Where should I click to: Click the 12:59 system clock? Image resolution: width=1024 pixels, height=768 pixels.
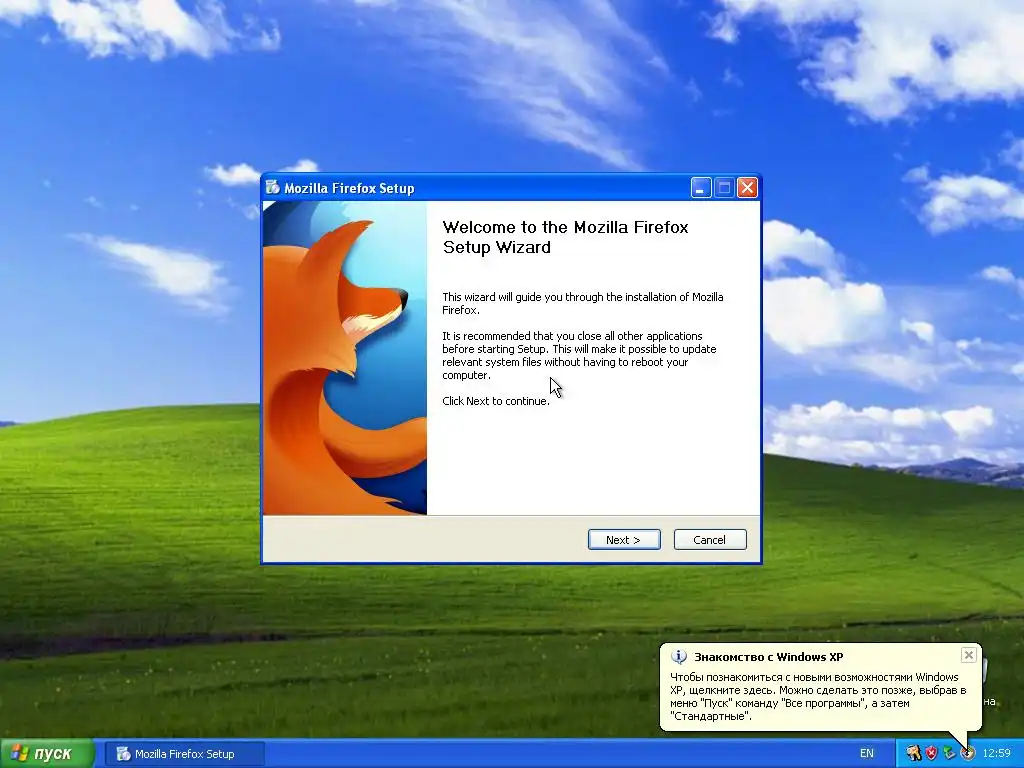click(x=997, y=754)
